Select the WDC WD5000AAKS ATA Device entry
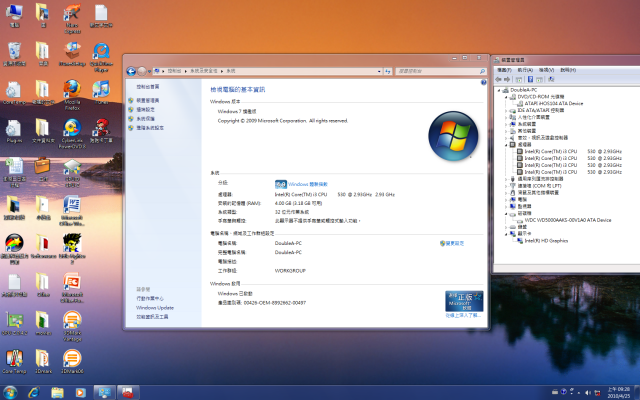 (x=568, y=220)
